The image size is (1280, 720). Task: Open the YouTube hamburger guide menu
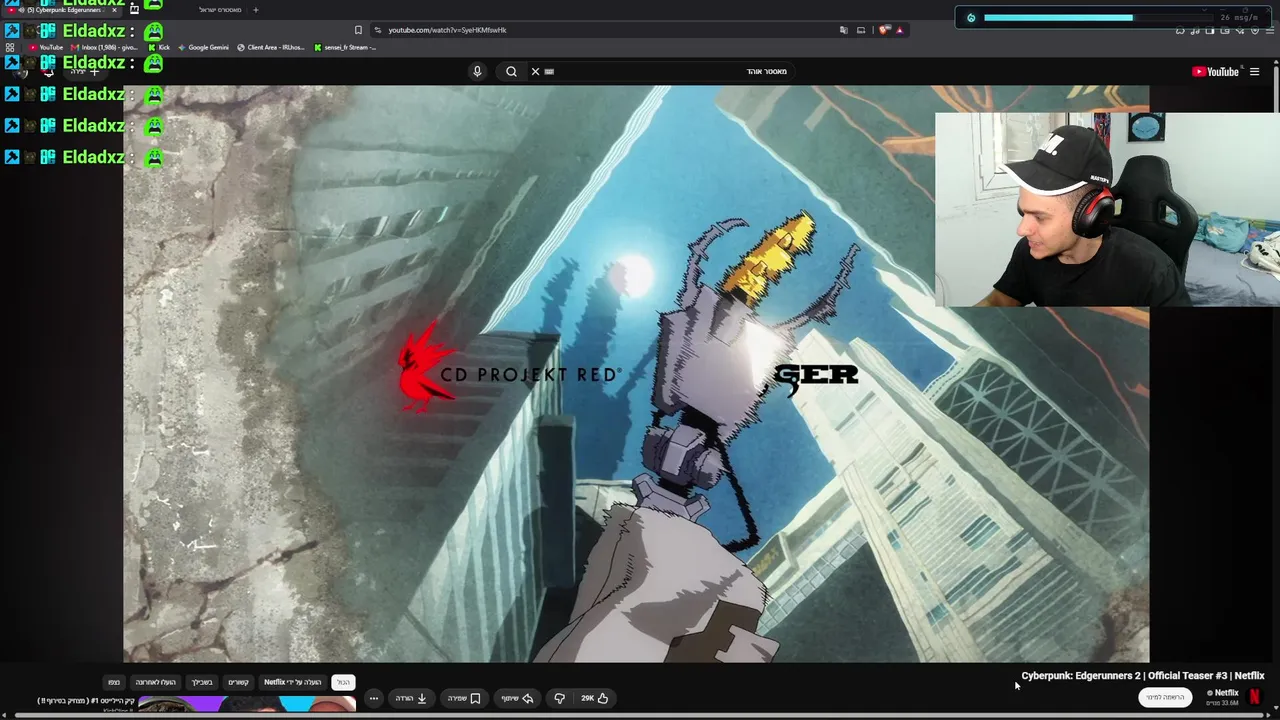coord(1254,71)
